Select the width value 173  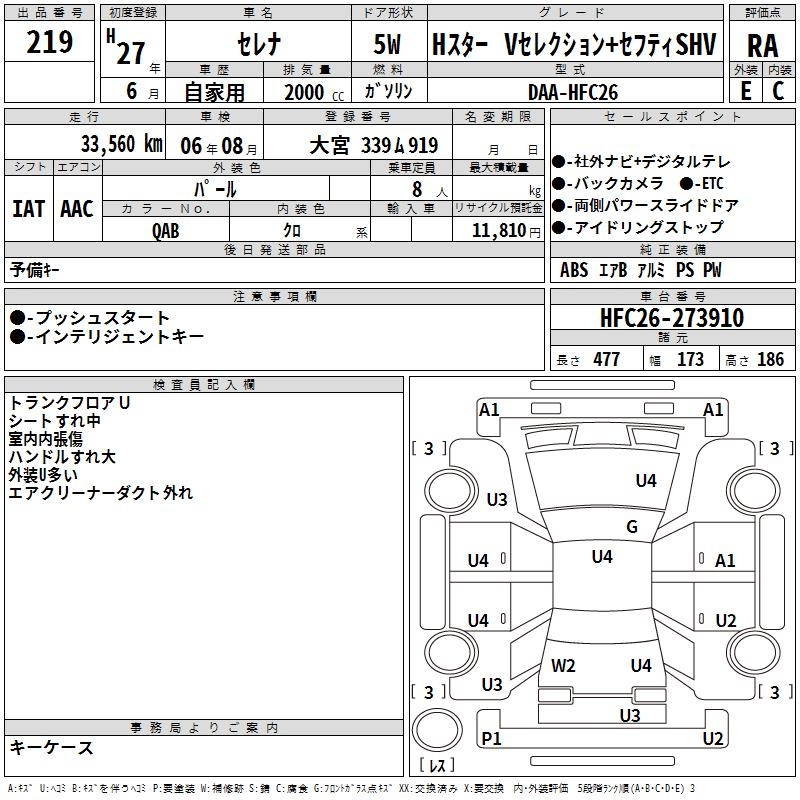[x=690, y=359]
